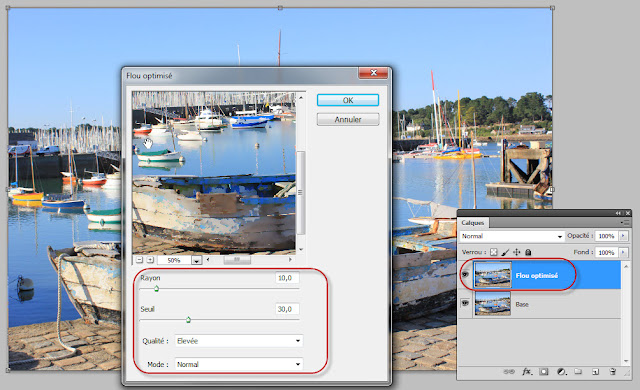Delete layer with the trash icon
640x390 pixels.
[x=612, y=372]
